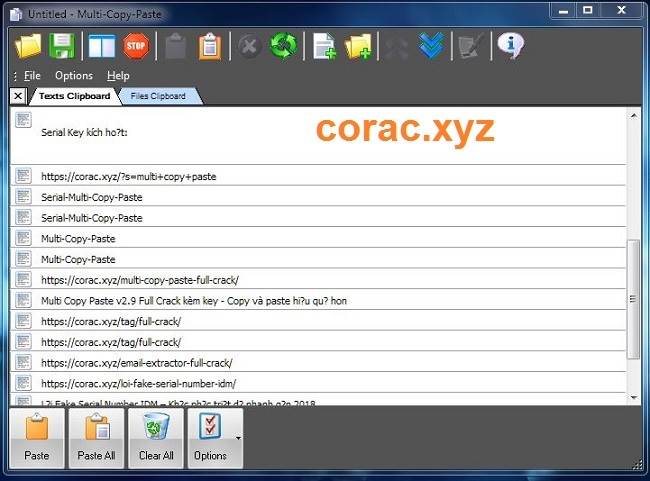Click text icon of 'Serial Key kích ho?t:' row
The width and height of the screenshot is (650, 481).
(x=23, y=120)
